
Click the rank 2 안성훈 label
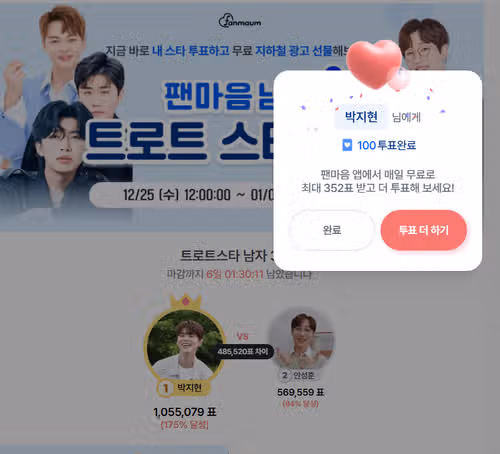pyautogui.click(x=299, y=375)
